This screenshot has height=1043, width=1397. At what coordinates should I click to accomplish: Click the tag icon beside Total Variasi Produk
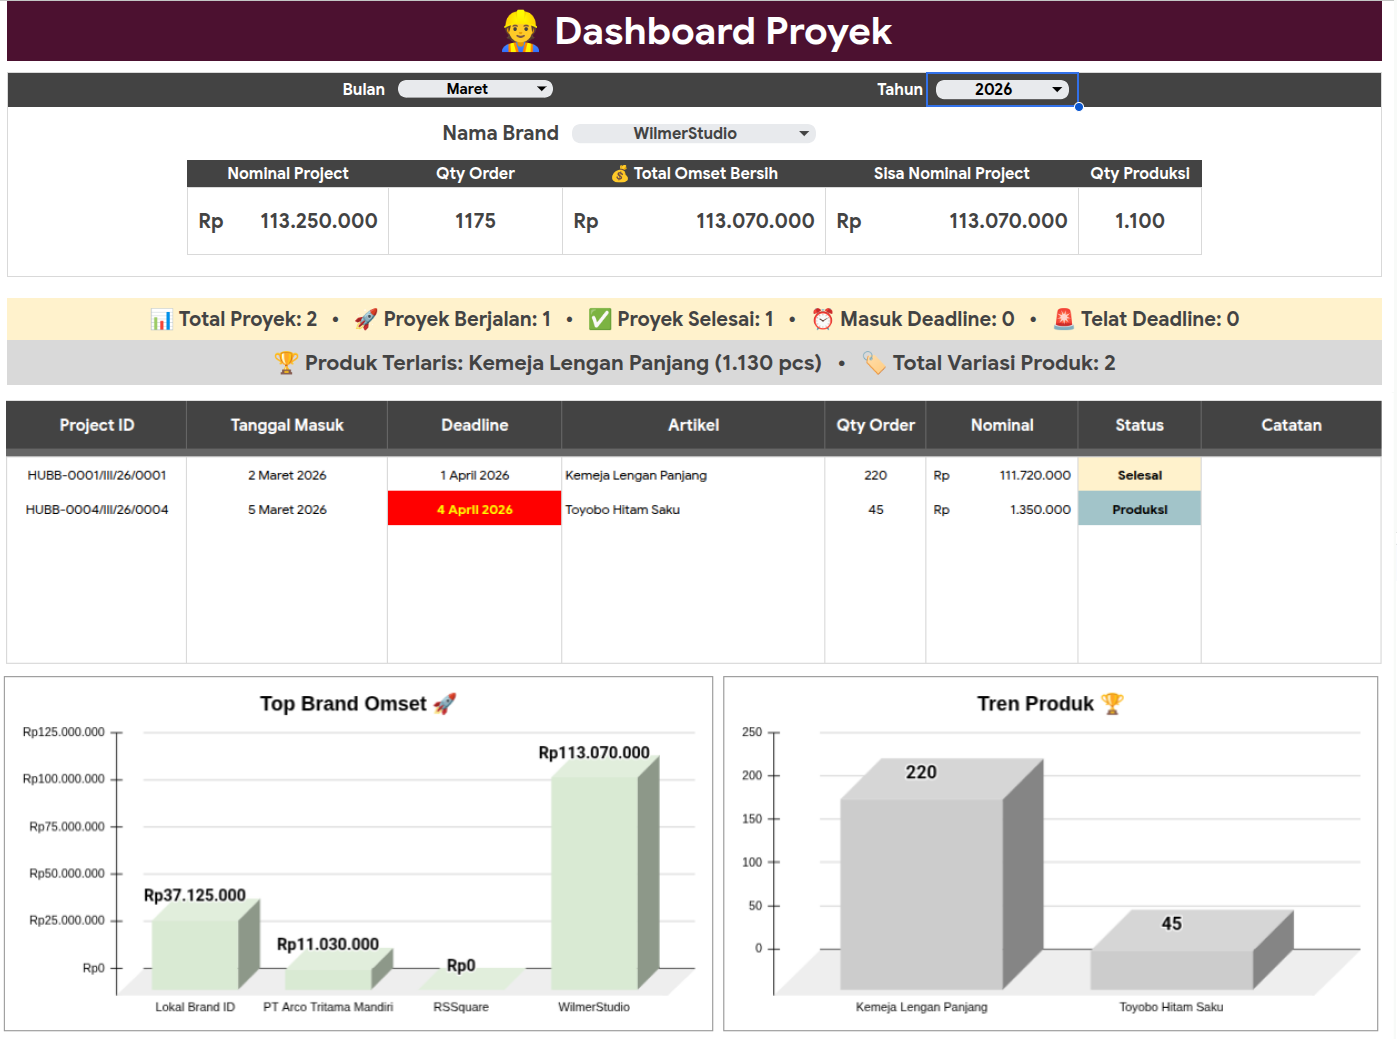click(874, 363)
